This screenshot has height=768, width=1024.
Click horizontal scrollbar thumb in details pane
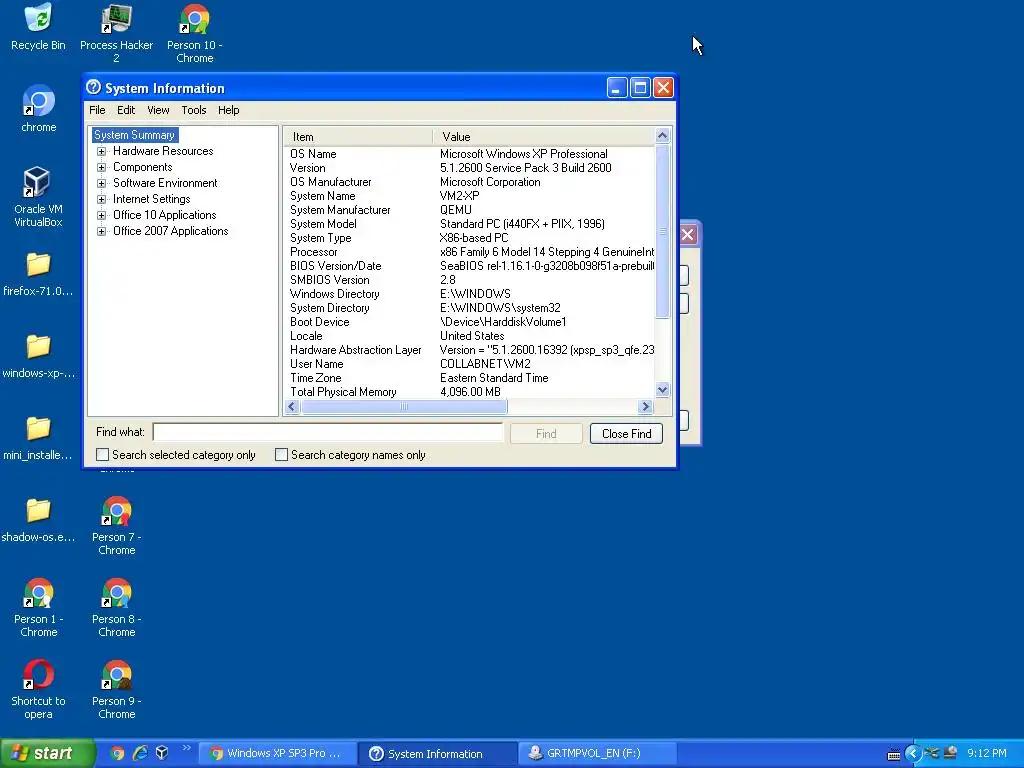point(404,407)
